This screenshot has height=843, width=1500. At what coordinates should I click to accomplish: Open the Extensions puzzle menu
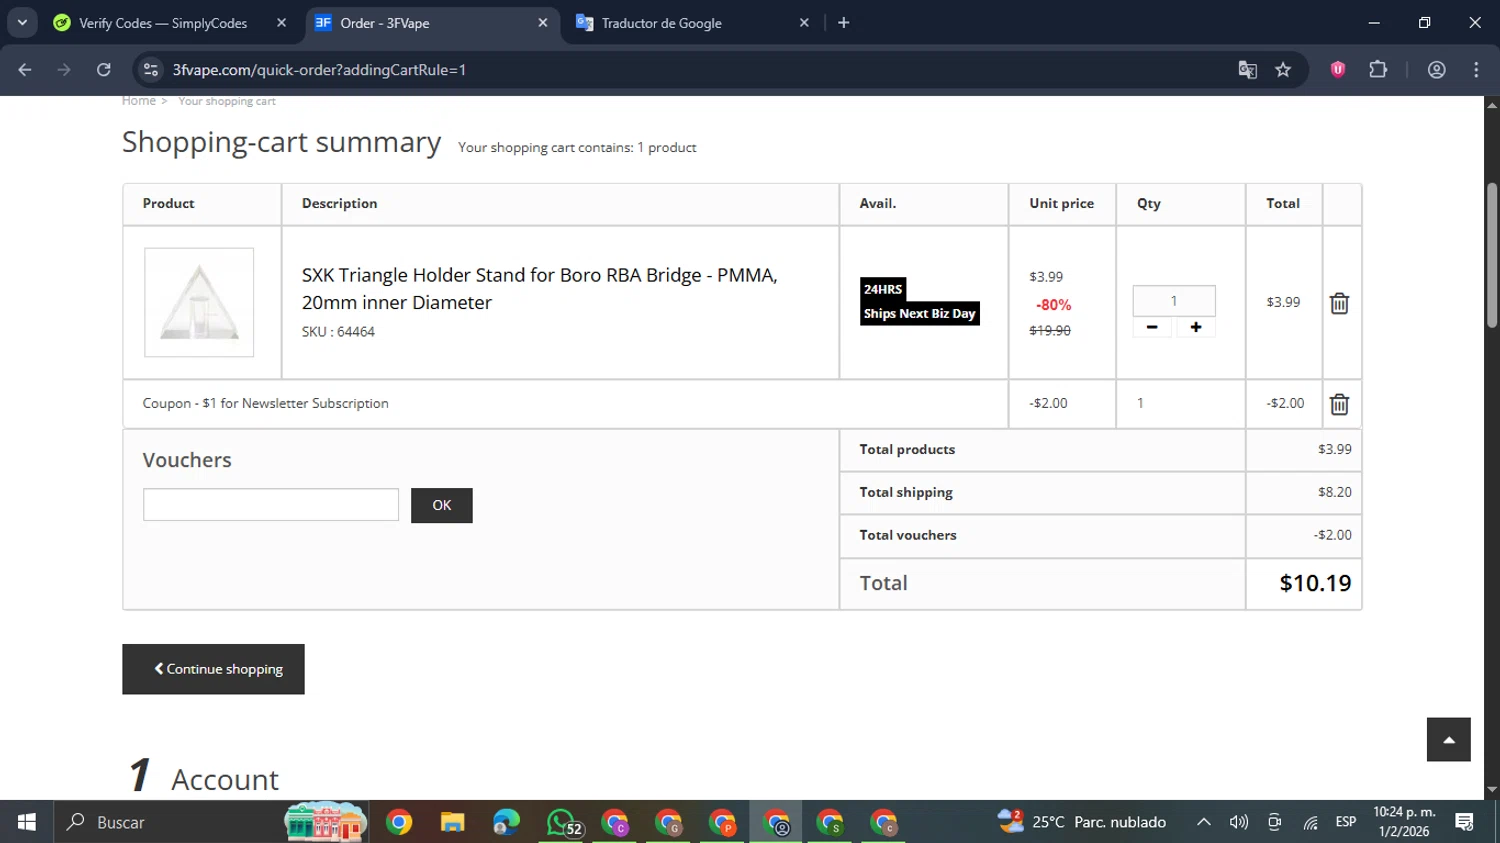[x=1378, y=70]
